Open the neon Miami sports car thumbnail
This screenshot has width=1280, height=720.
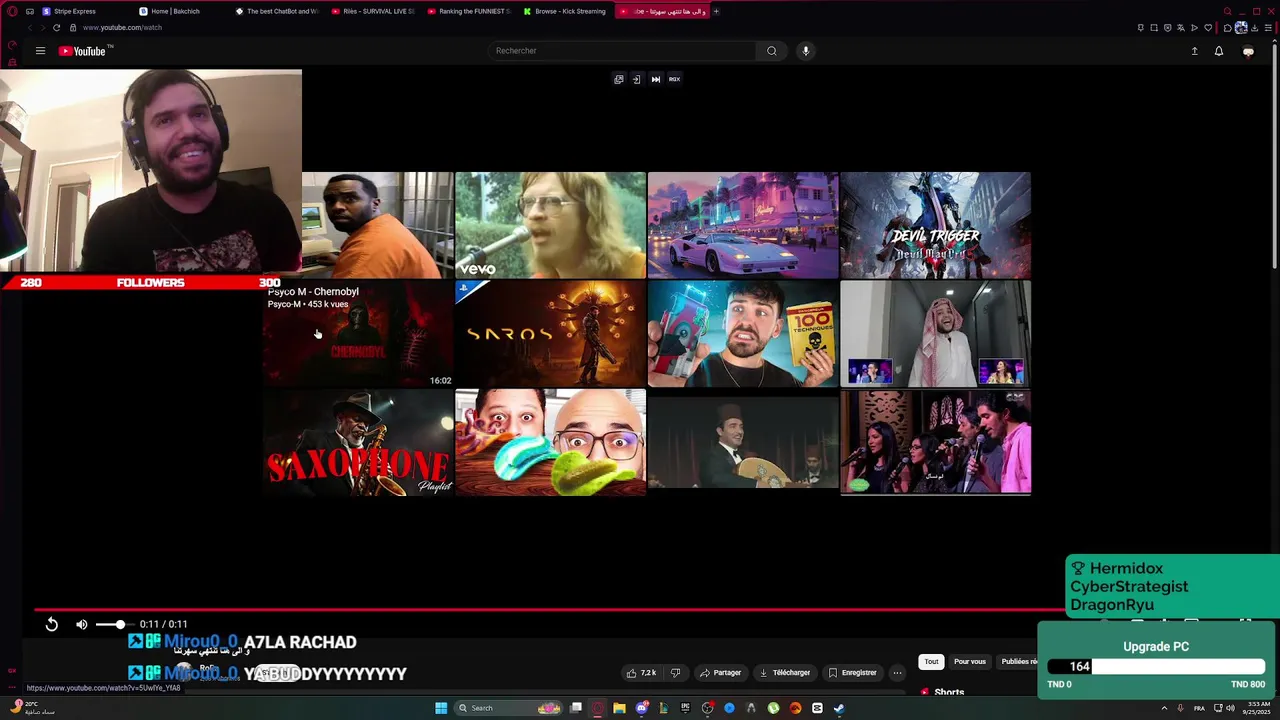coord(743,225)
